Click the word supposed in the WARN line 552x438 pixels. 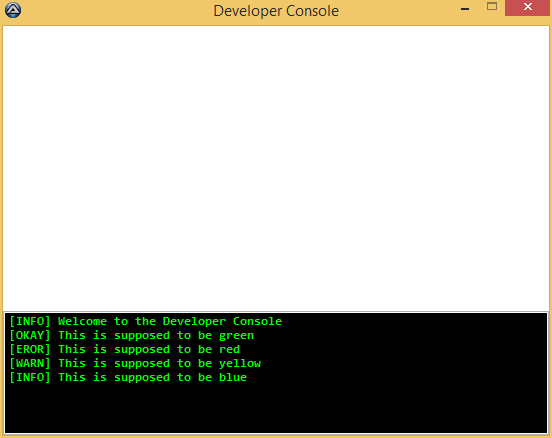[x=142, y=364]
